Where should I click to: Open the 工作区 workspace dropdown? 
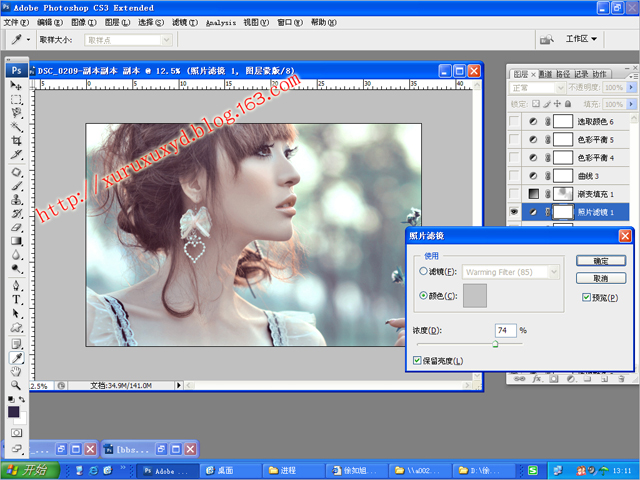[x=581, y=39]
